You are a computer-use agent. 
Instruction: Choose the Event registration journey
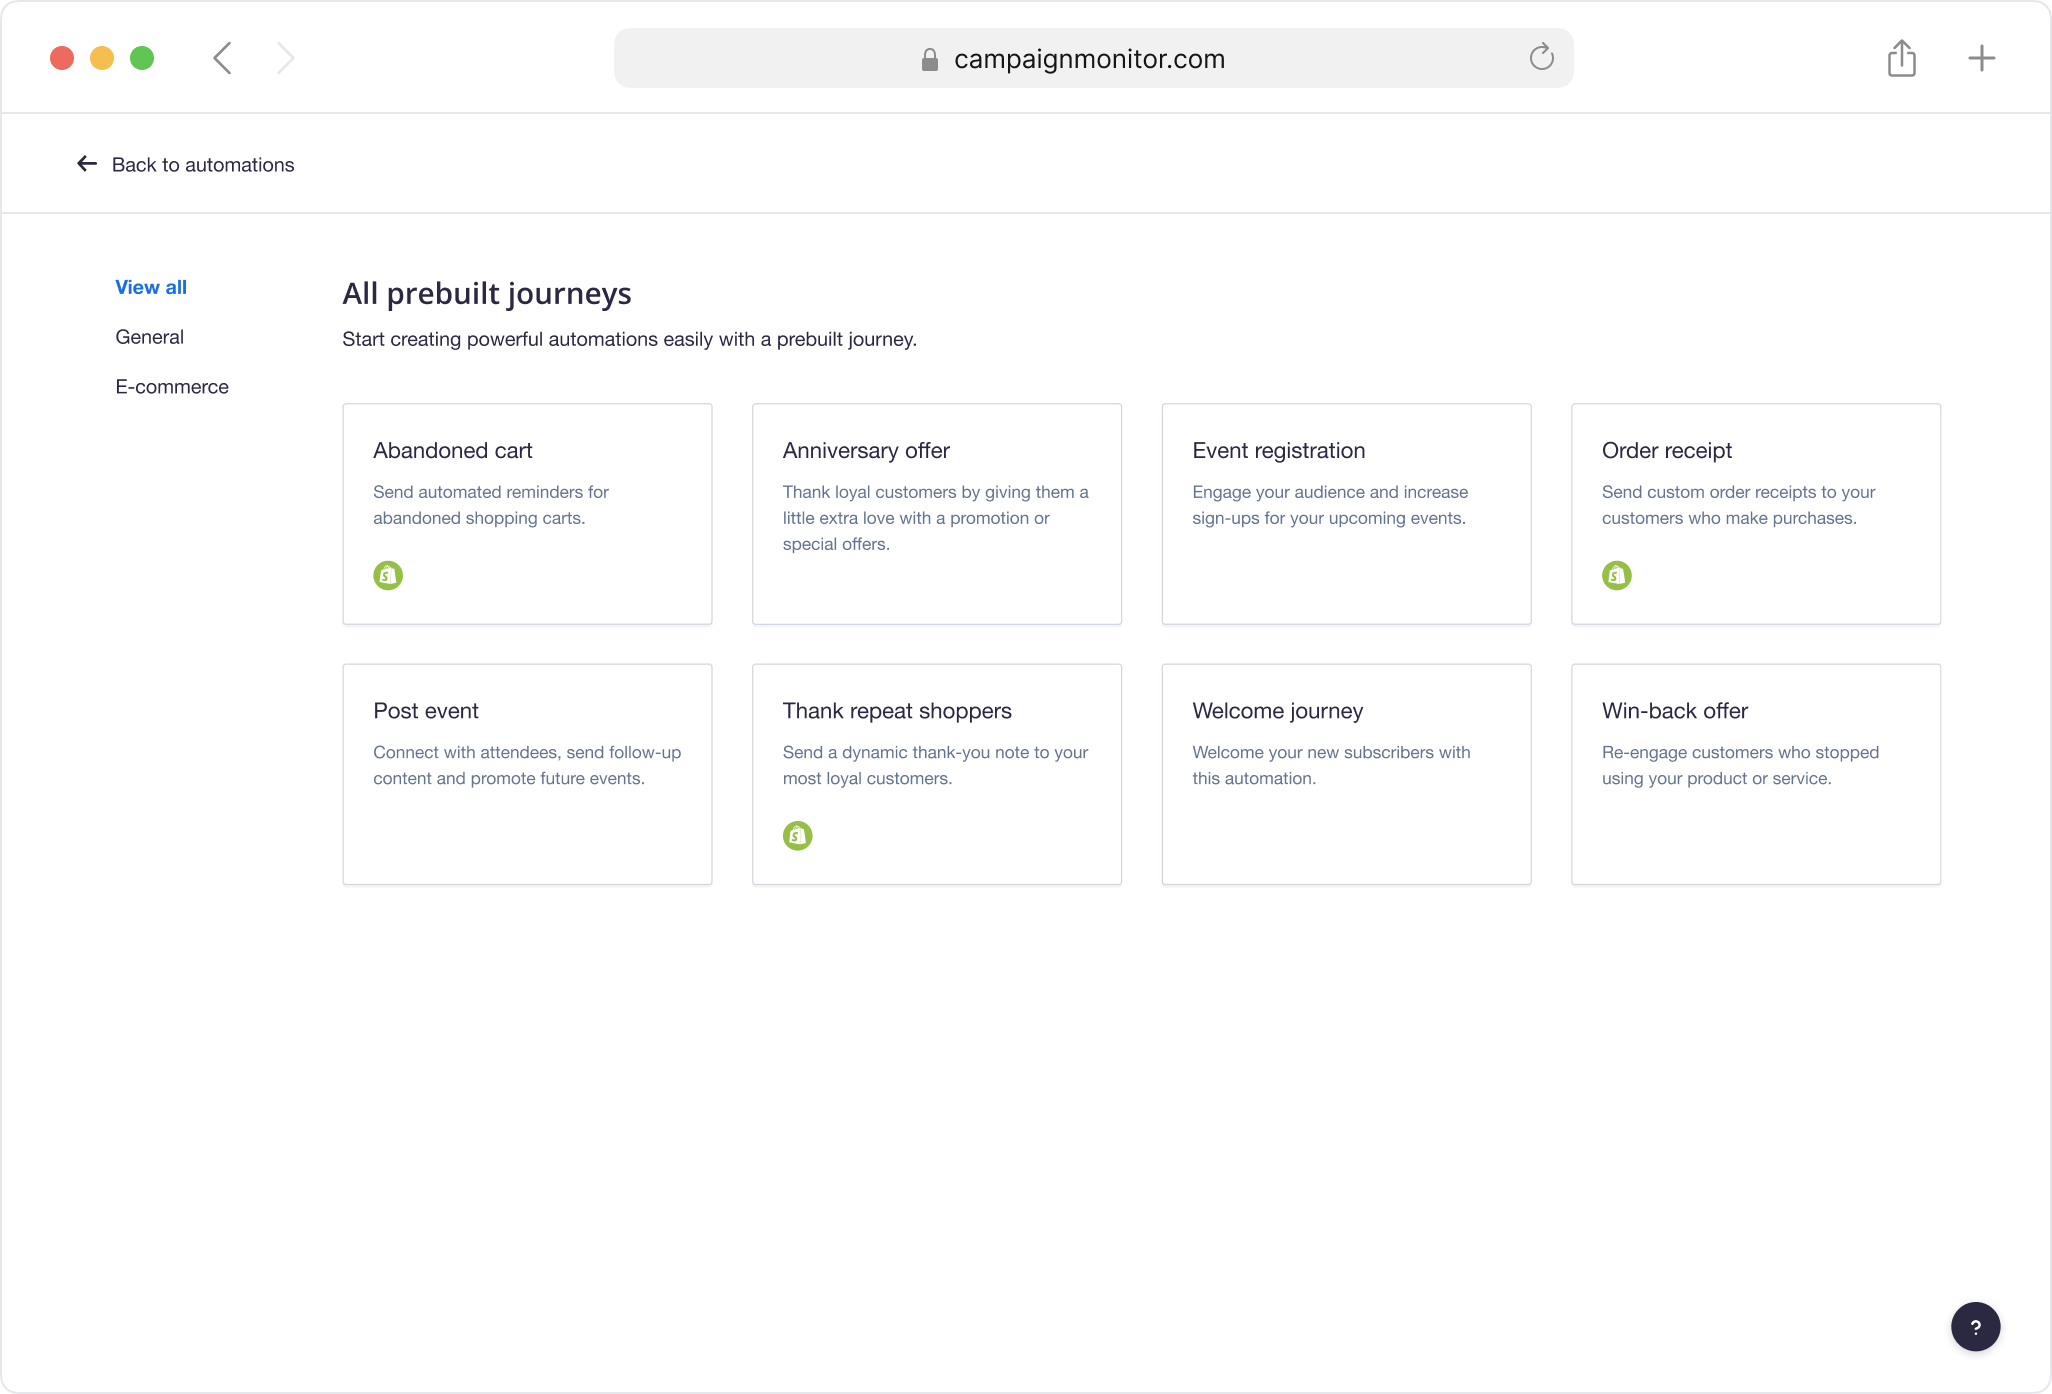click(x=1346, y=514)
